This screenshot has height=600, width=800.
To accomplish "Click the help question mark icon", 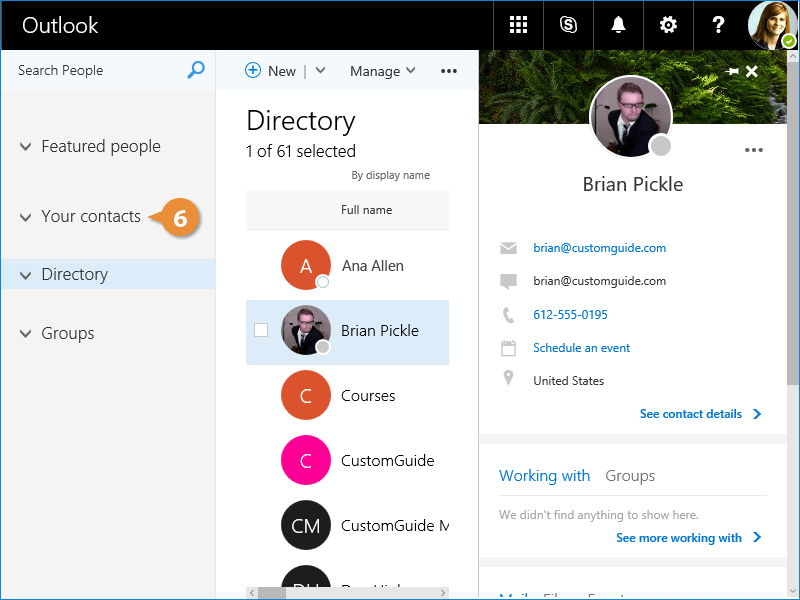I will point(718,25).
